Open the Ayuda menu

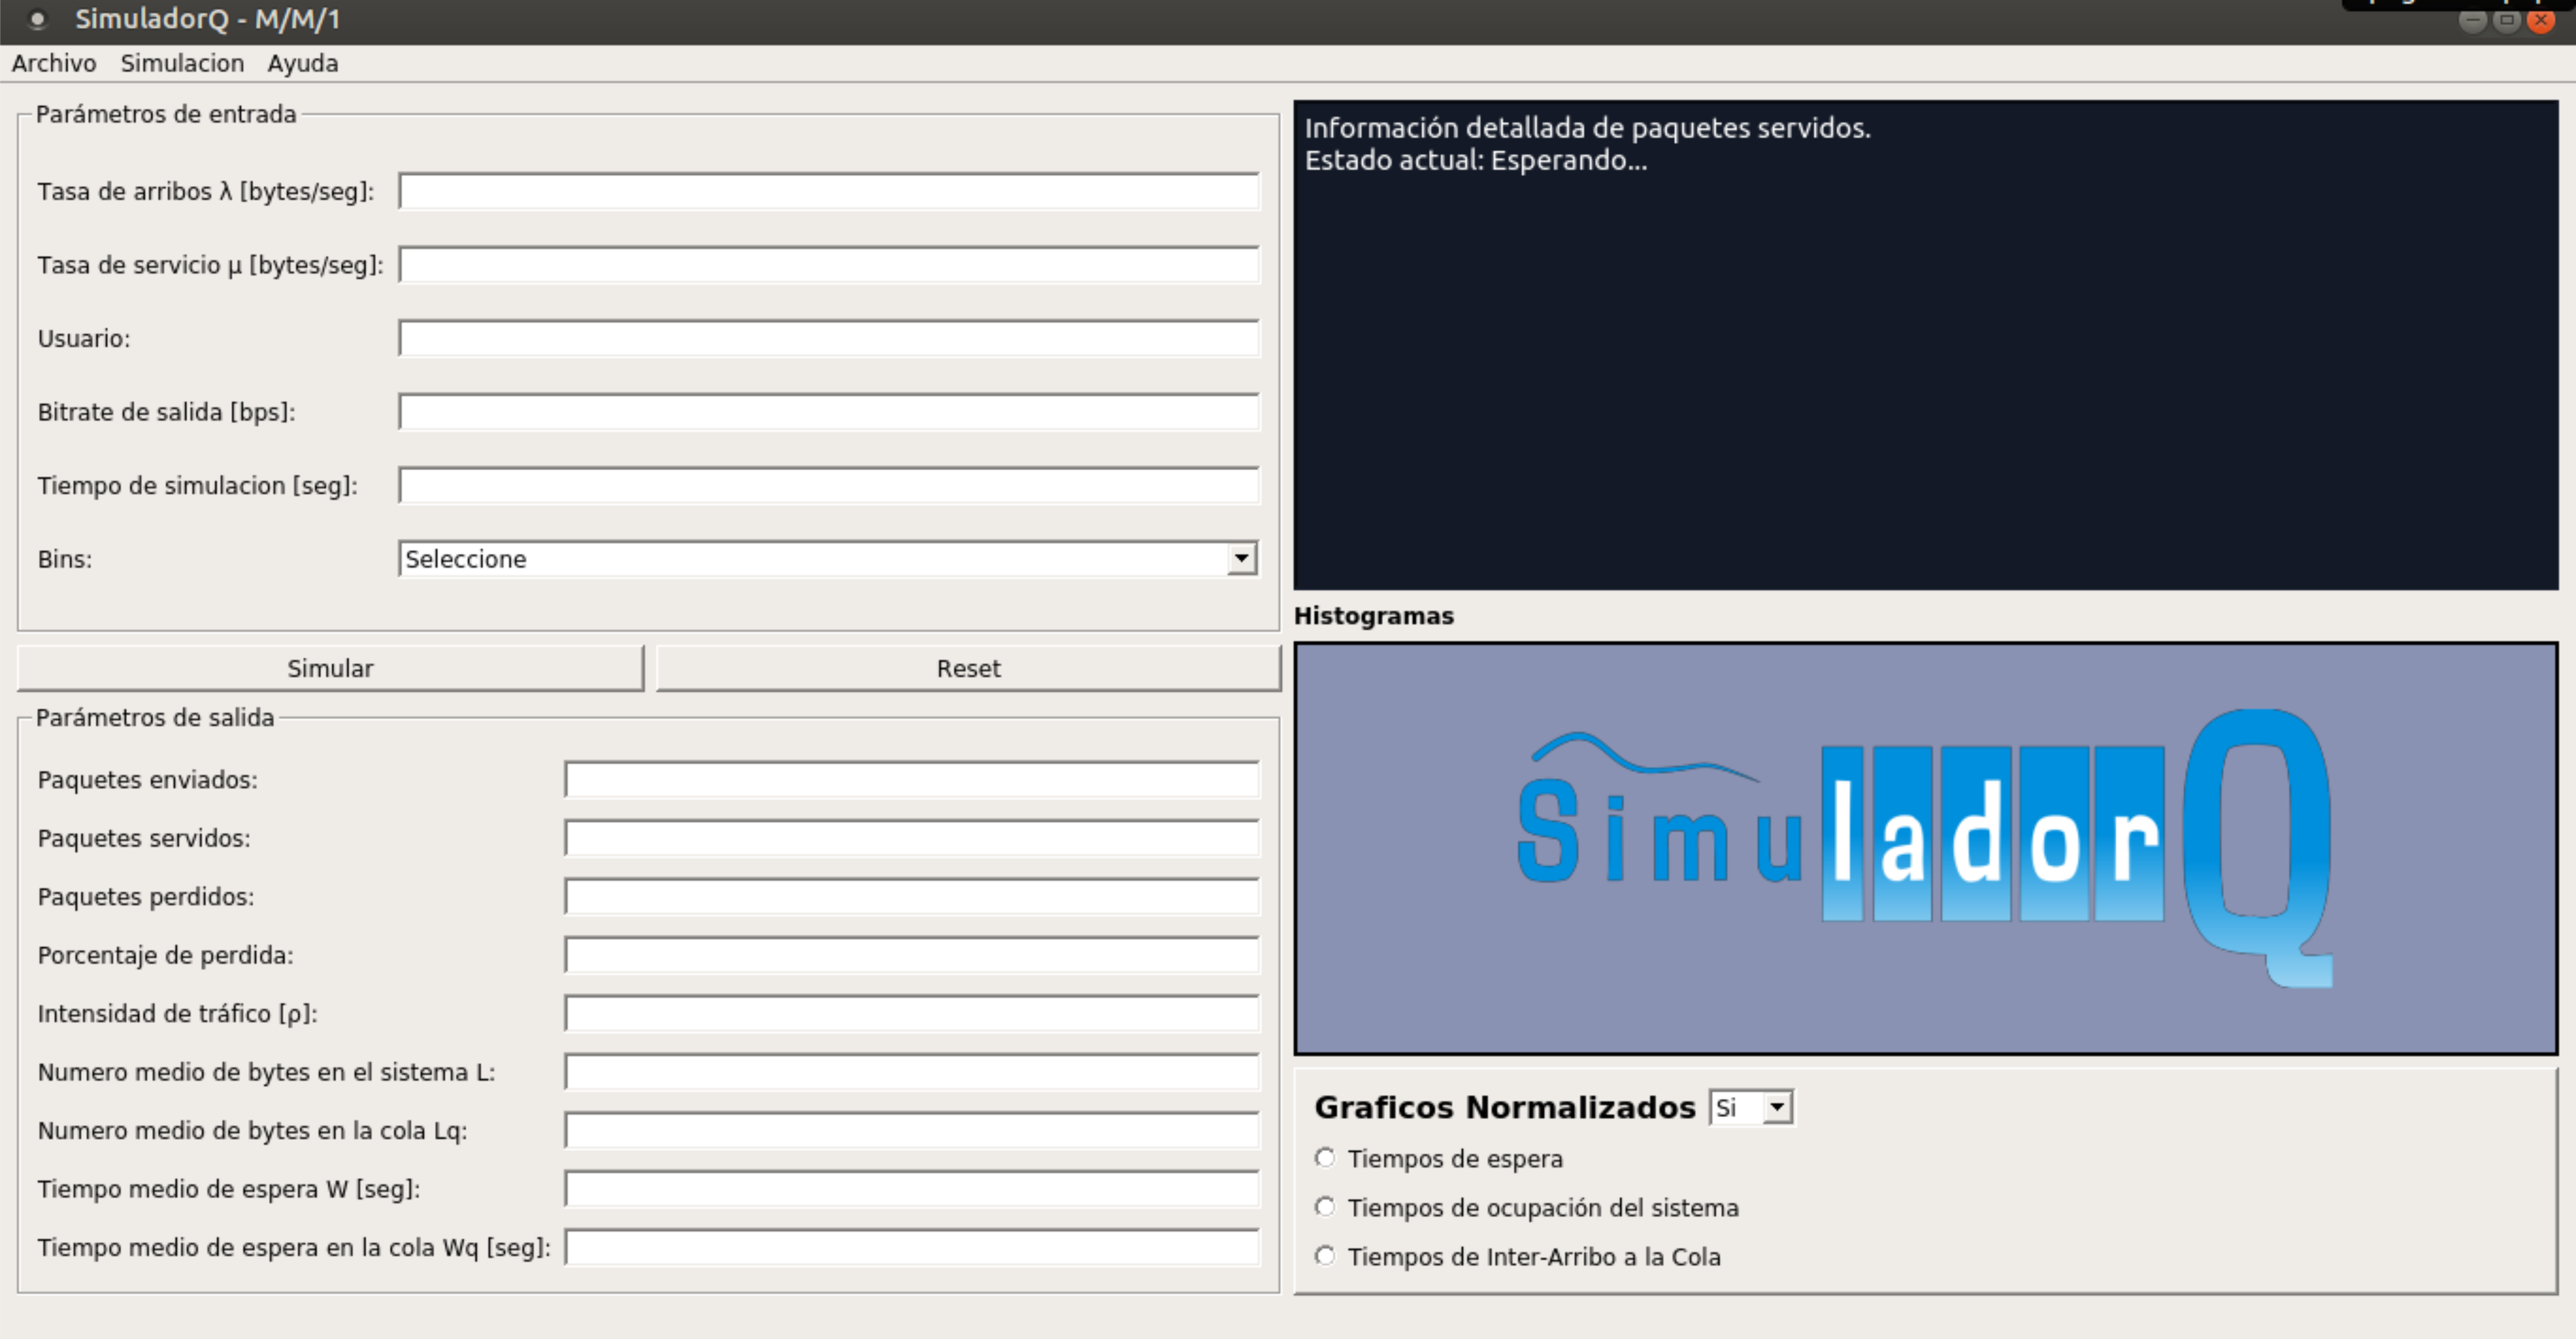coord(302,63)
